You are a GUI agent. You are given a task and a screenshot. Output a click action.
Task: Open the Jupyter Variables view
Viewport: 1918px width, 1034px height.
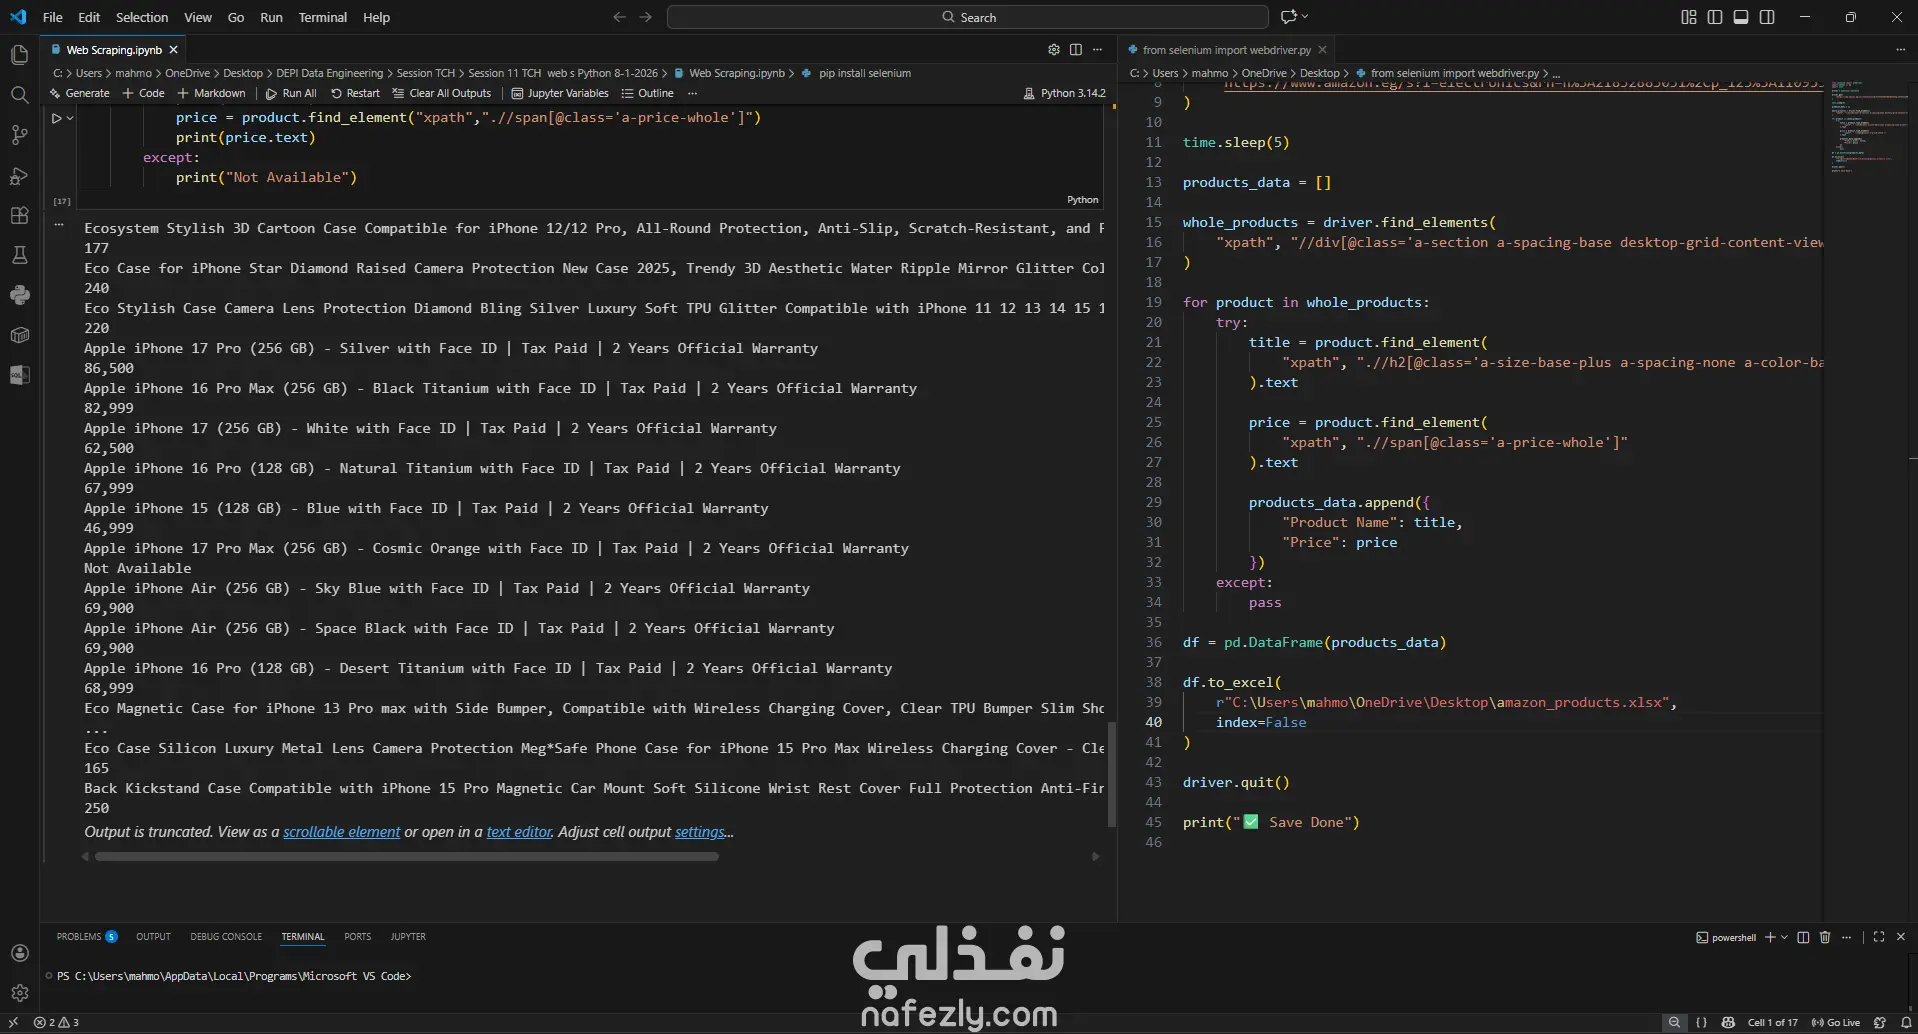click(x=560, y=93)
